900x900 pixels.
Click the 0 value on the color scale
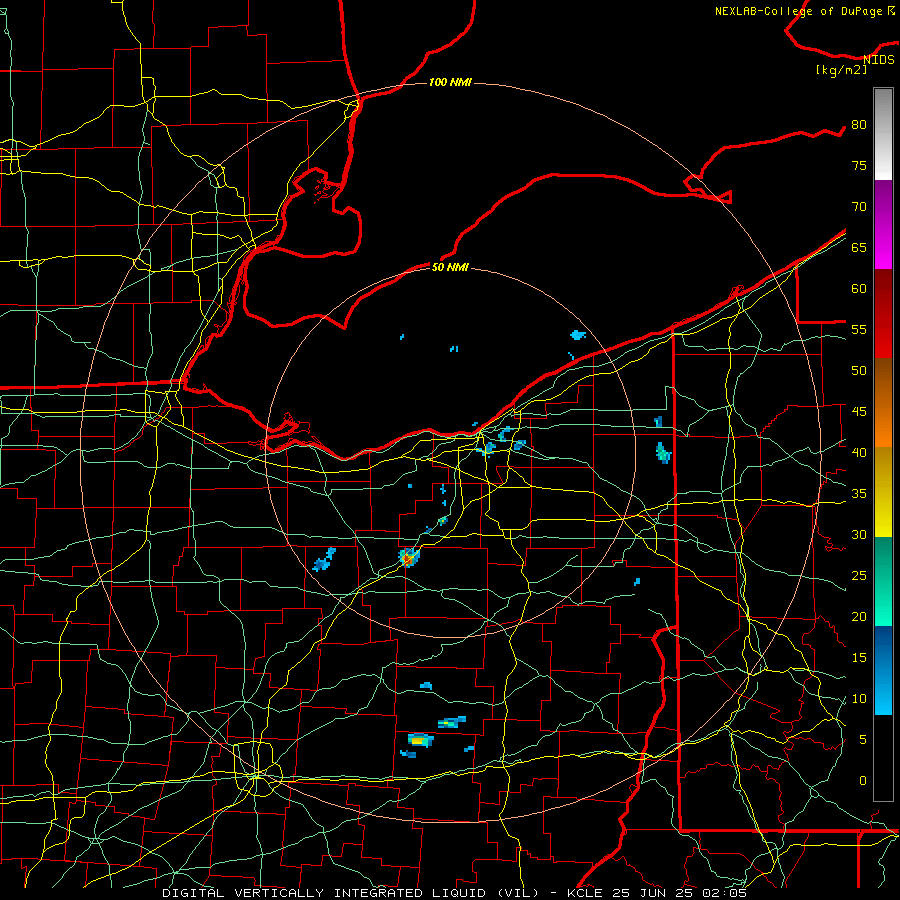pyautogui.click(x=863, y=780)
